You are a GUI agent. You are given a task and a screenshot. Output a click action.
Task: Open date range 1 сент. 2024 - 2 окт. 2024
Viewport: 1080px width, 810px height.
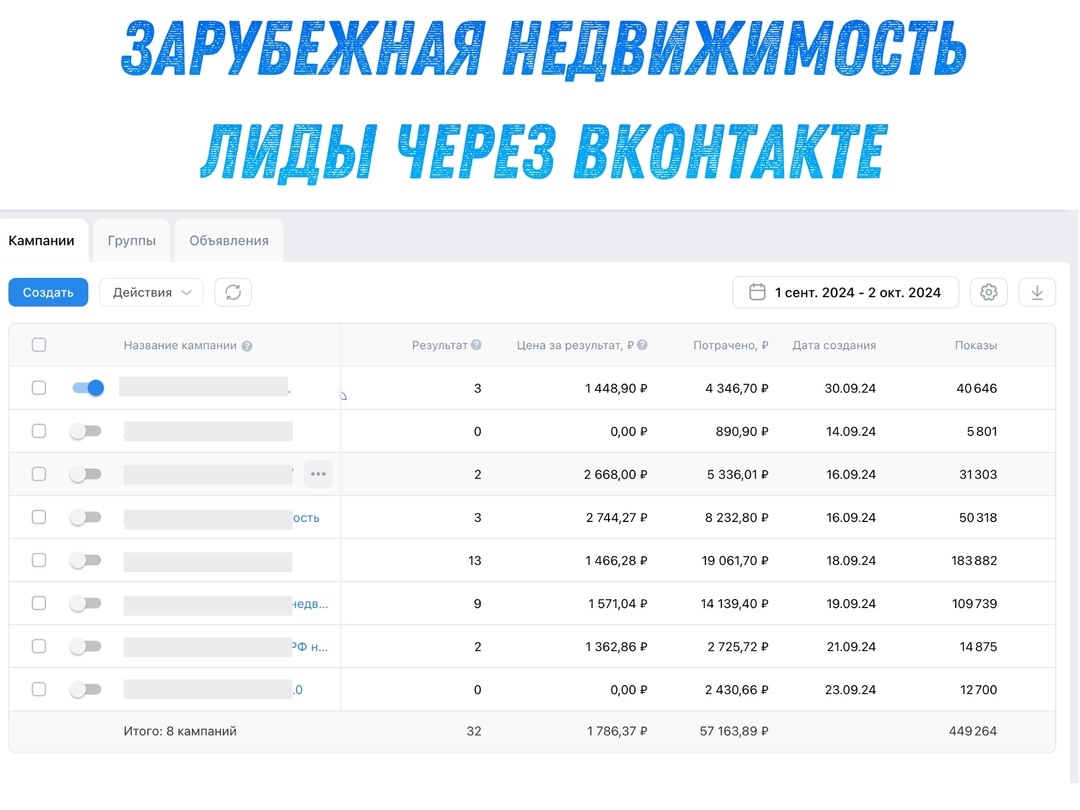(x=845, y=292)
